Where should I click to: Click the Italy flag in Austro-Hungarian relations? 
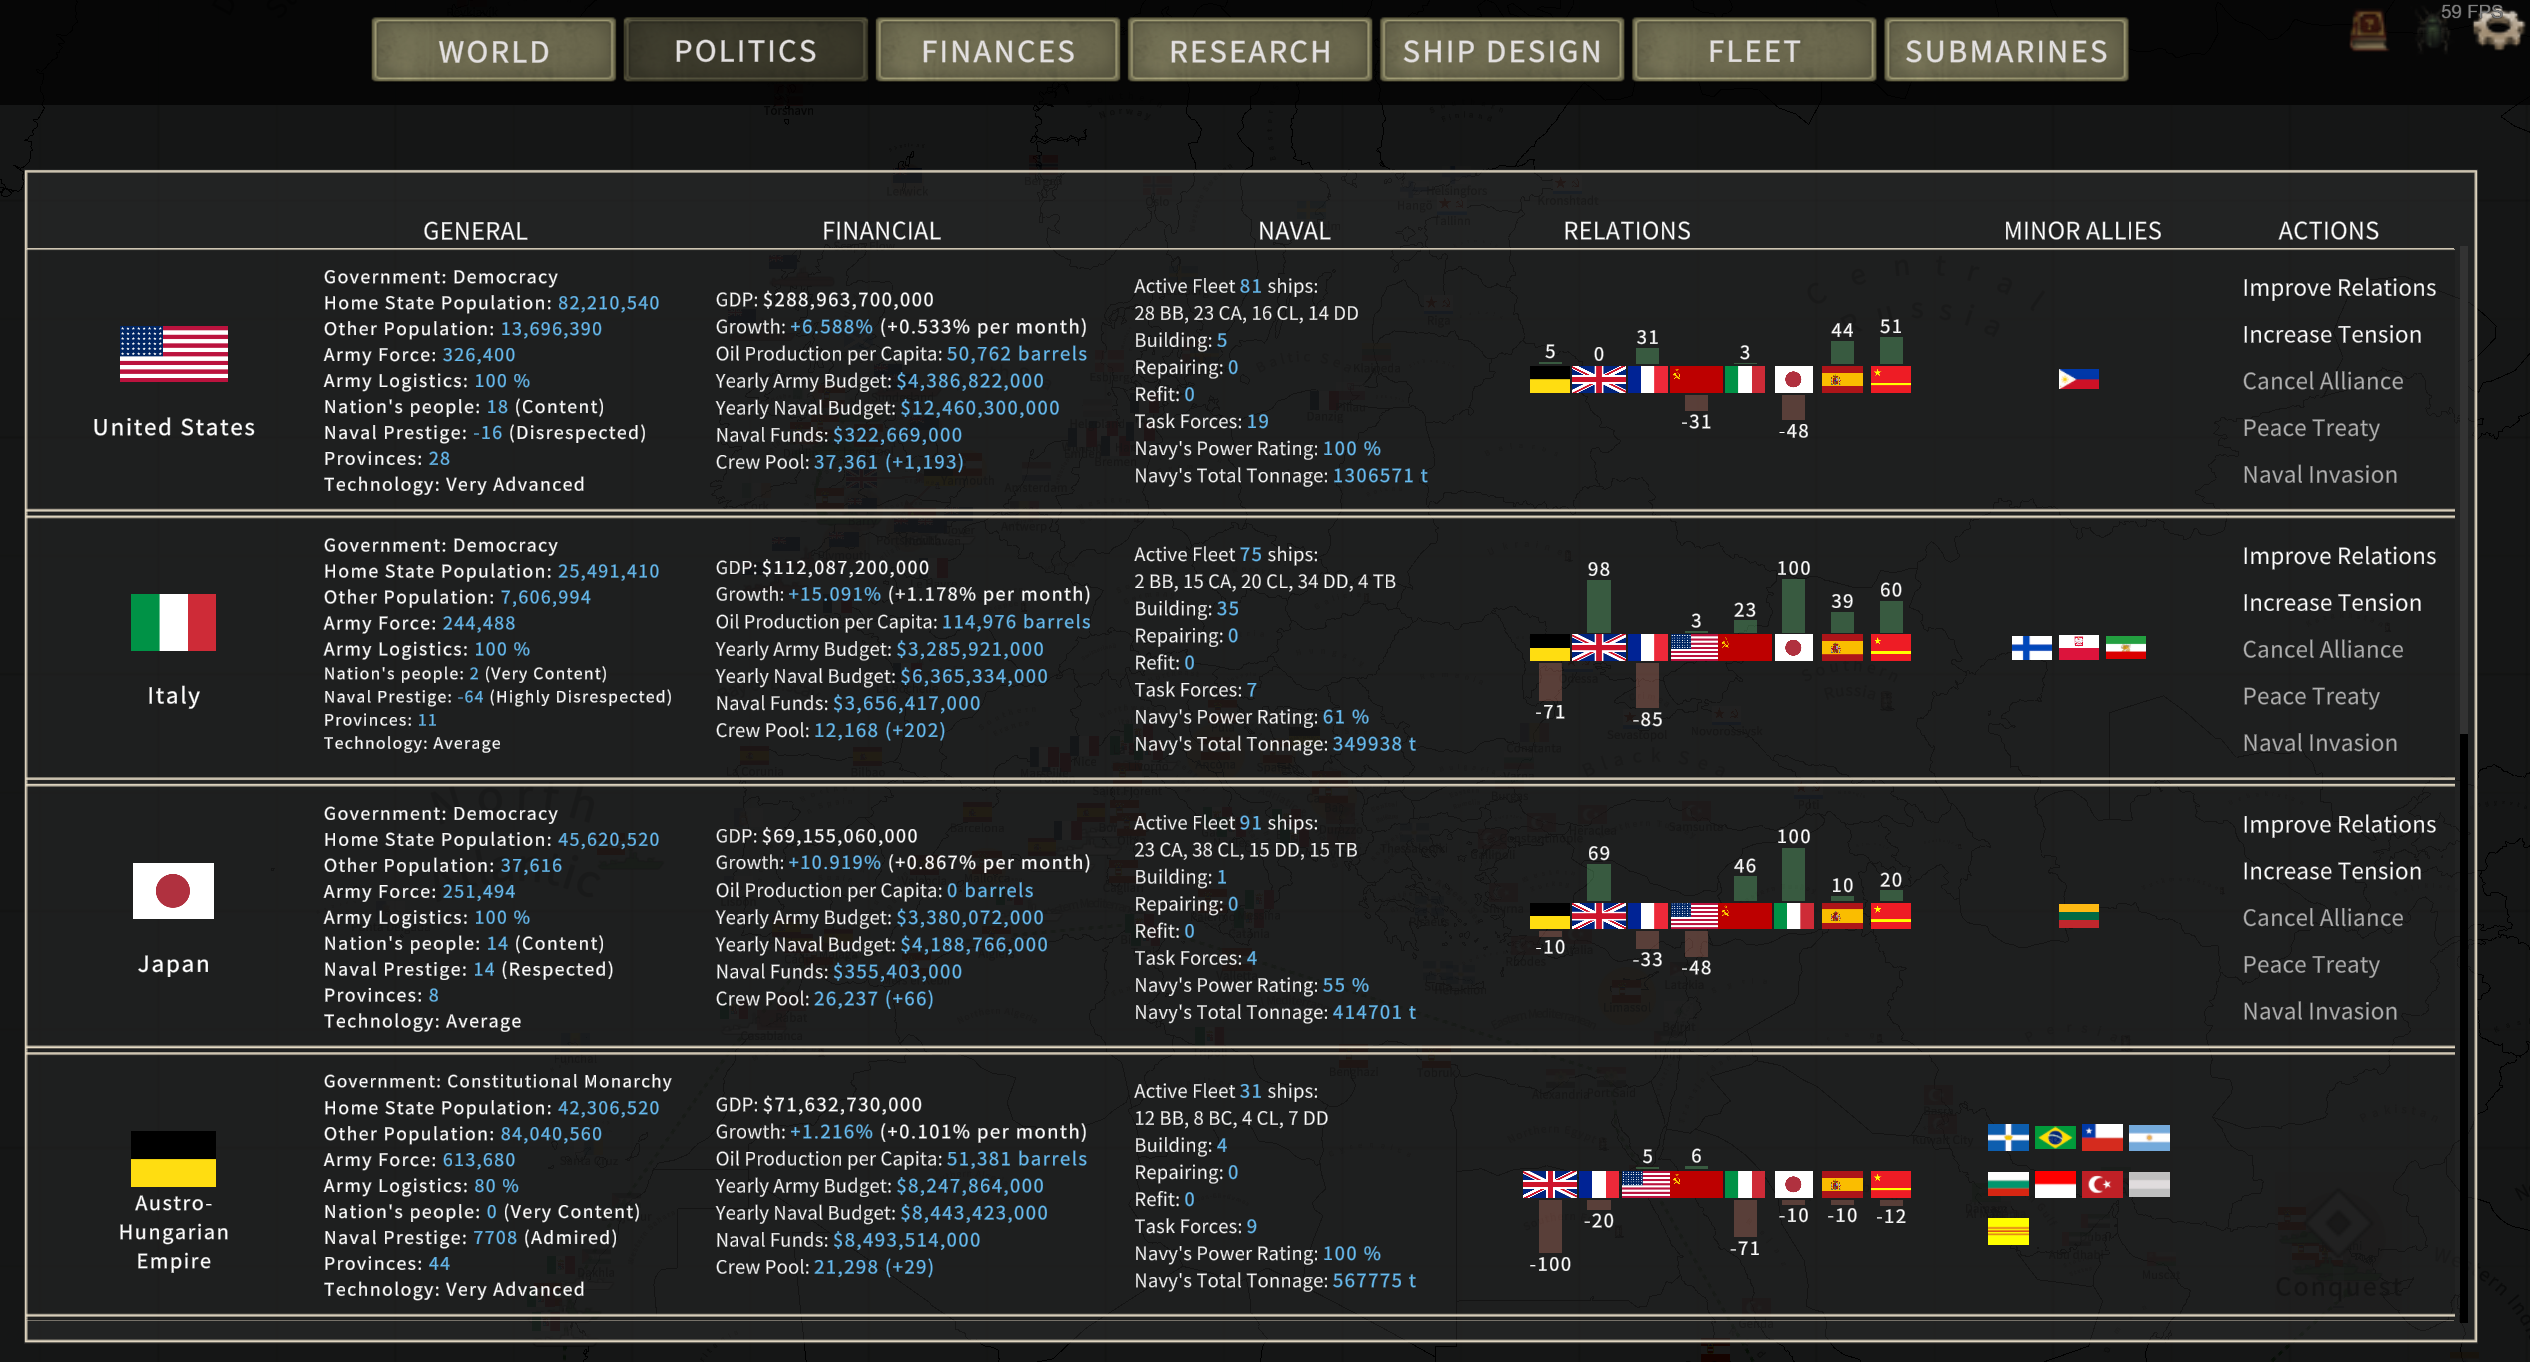click(x=1744, y=1184)
